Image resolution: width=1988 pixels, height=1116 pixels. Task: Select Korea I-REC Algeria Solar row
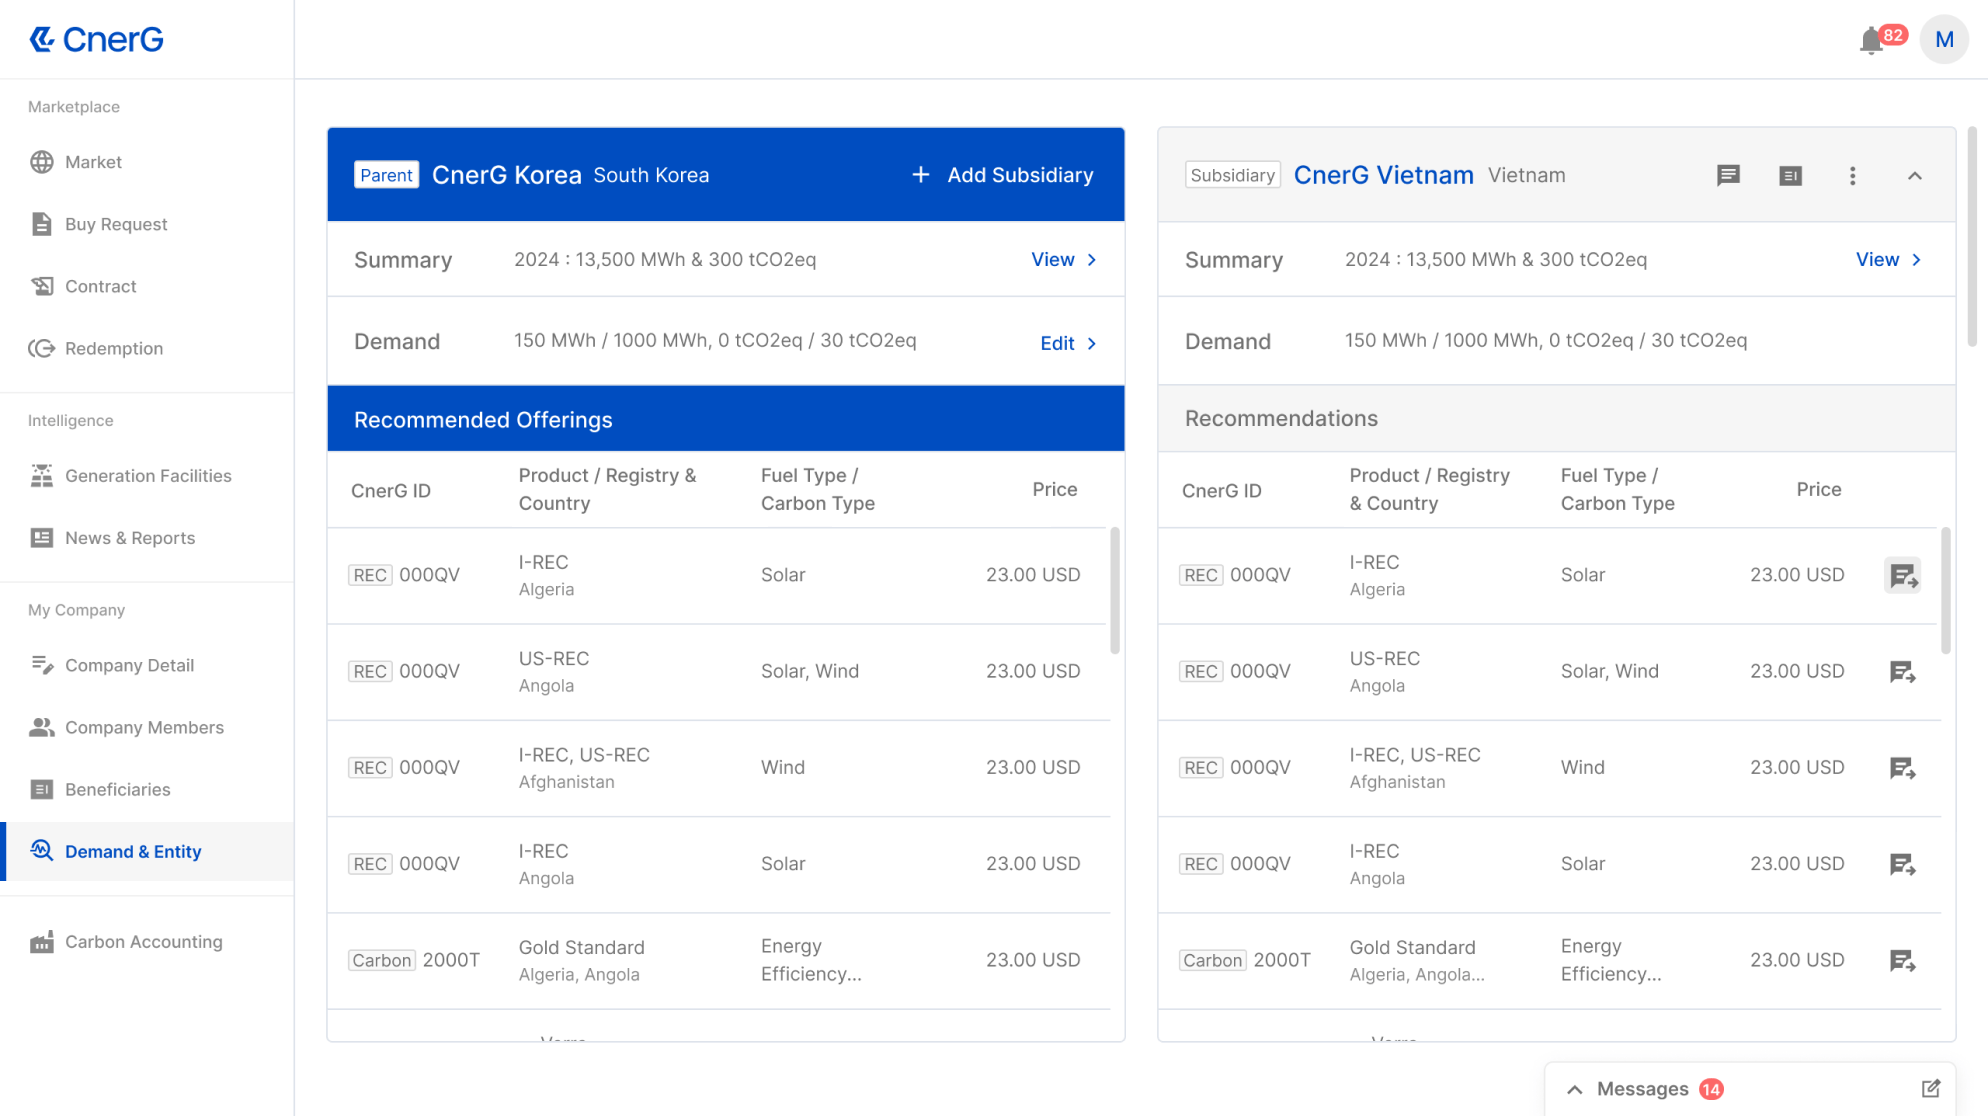(x=719, y=575)
